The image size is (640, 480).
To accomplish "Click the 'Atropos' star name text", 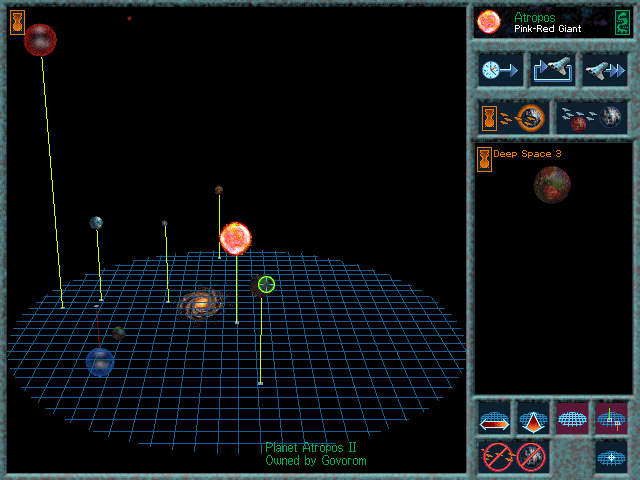I will pos(535,18).
